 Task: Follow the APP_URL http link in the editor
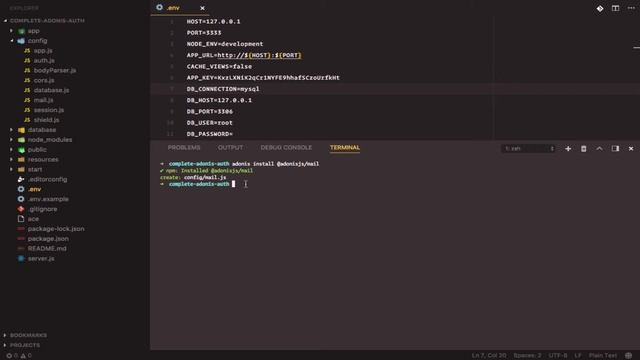(x=259, y=56)
